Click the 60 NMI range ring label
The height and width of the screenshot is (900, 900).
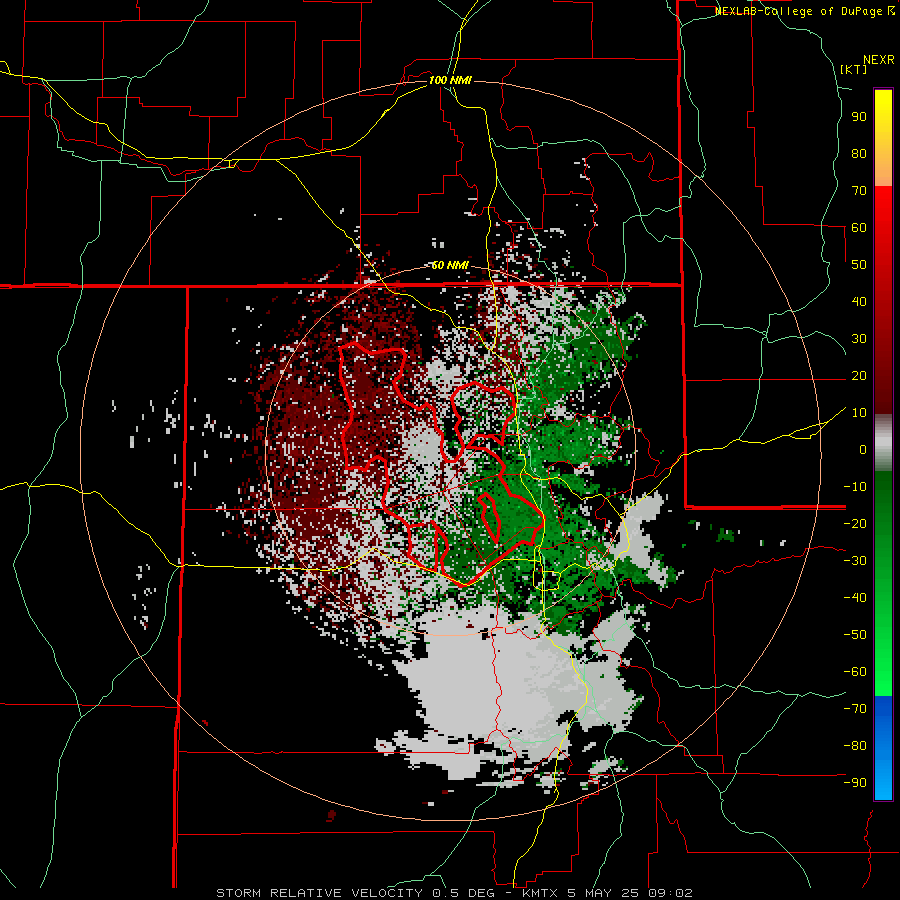449,265
